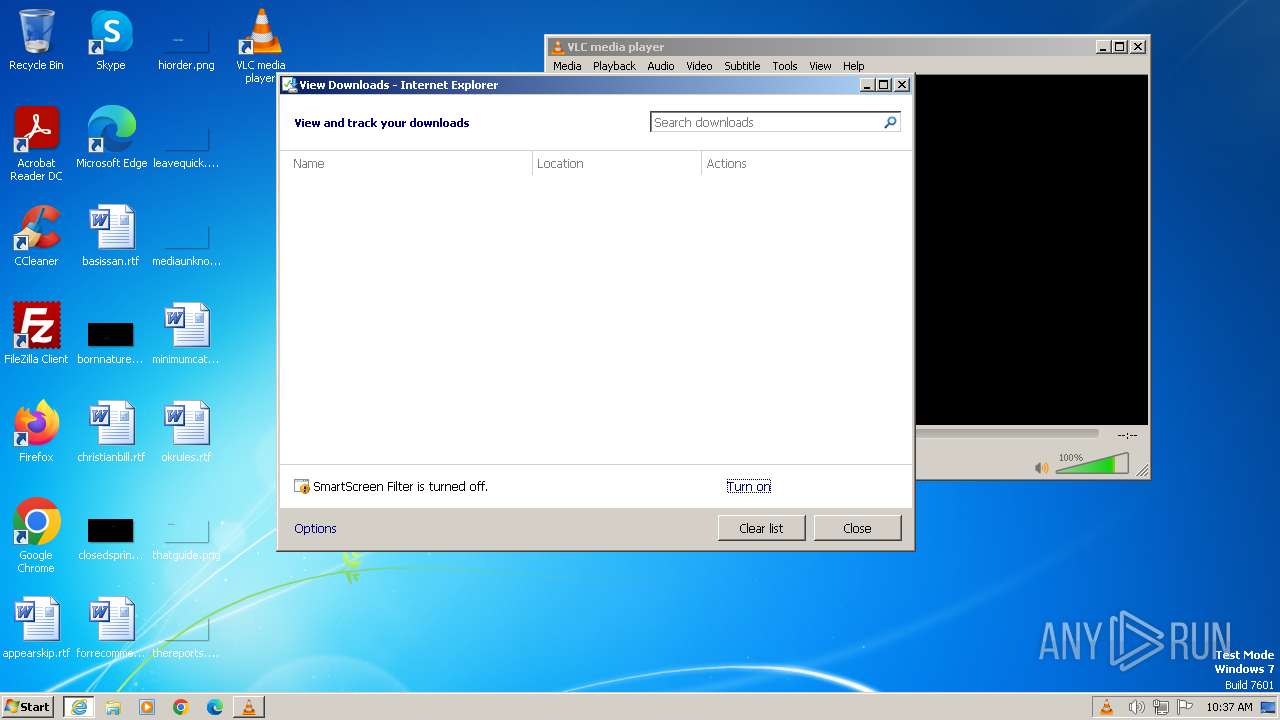This screenshot has width=1280, height=720.
Task: Launch Microsoft Edge from the desktop
Action: [111, 138]
